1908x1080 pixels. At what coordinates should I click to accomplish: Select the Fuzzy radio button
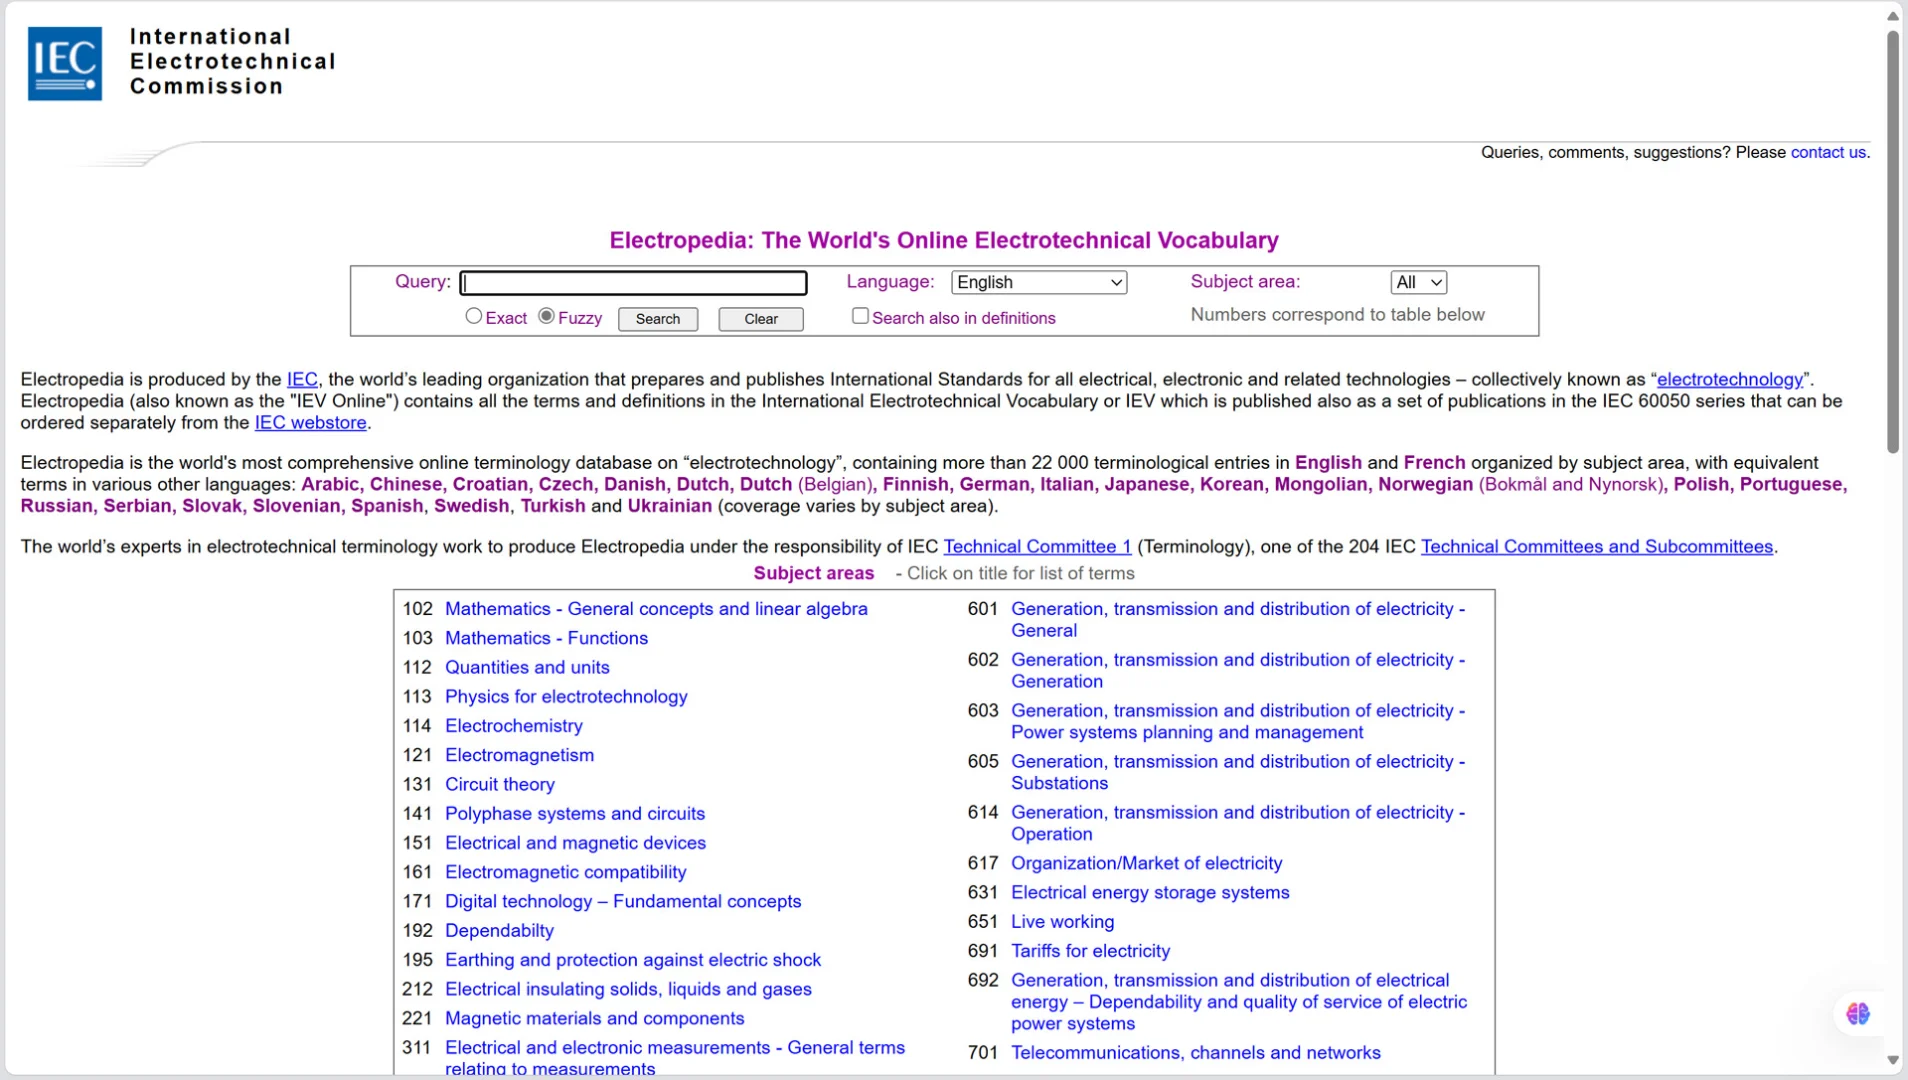[546, 316]
